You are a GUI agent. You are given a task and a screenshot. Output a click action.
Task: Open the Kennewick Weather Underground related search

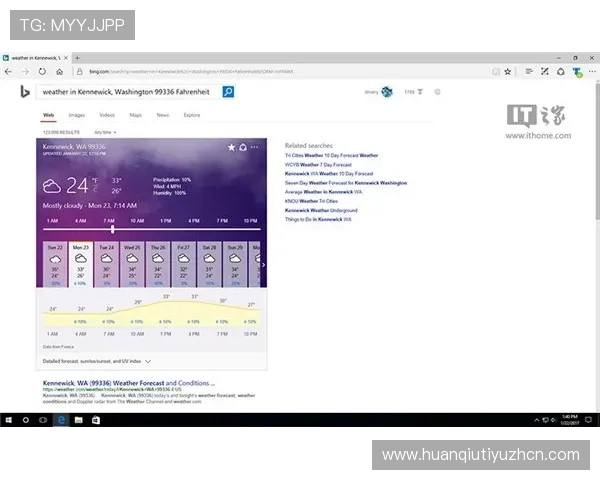click(321, 210)
